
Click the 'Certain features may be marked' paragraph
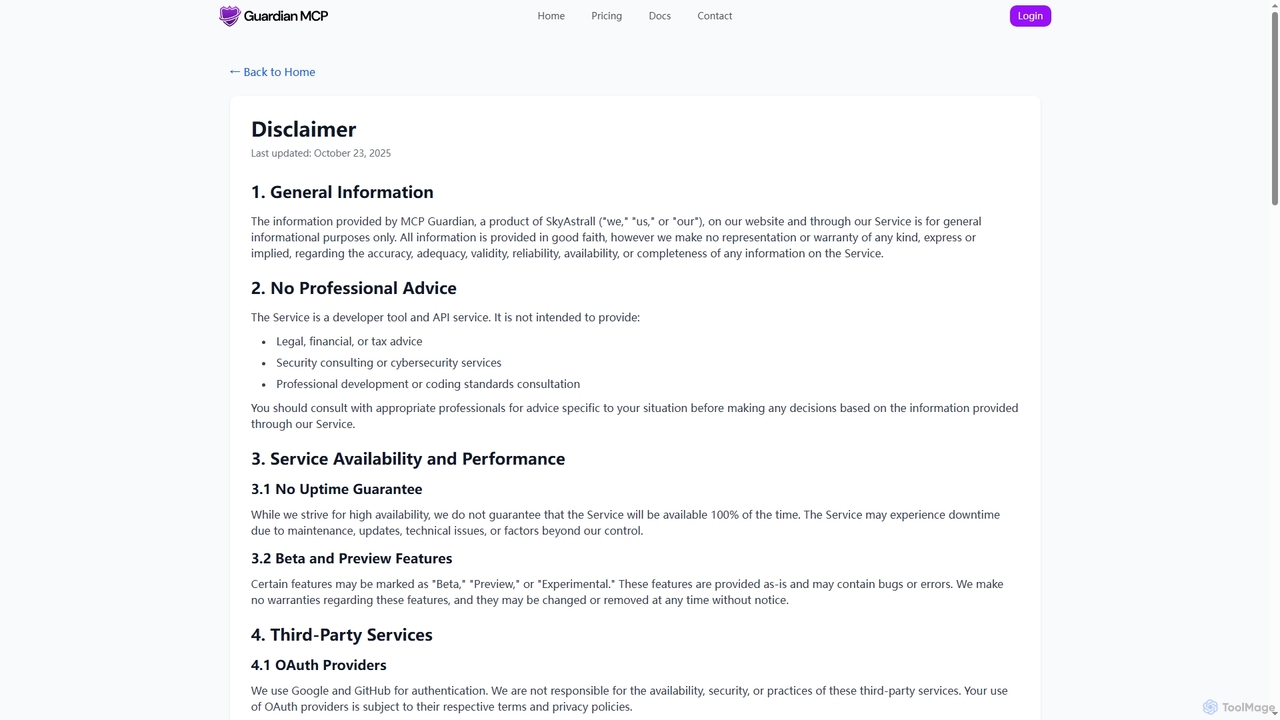click(x=627, y=592)
